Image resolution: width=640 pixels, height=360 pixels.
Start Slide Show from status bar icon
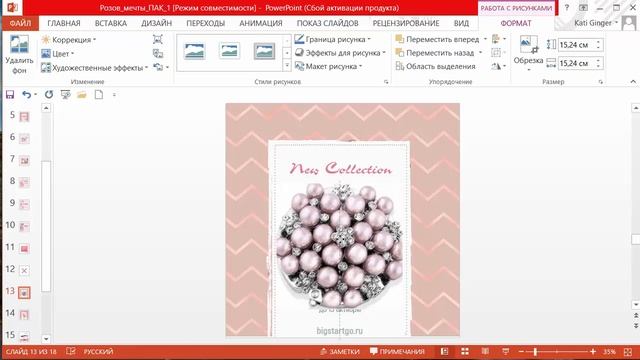click(505, 351)
